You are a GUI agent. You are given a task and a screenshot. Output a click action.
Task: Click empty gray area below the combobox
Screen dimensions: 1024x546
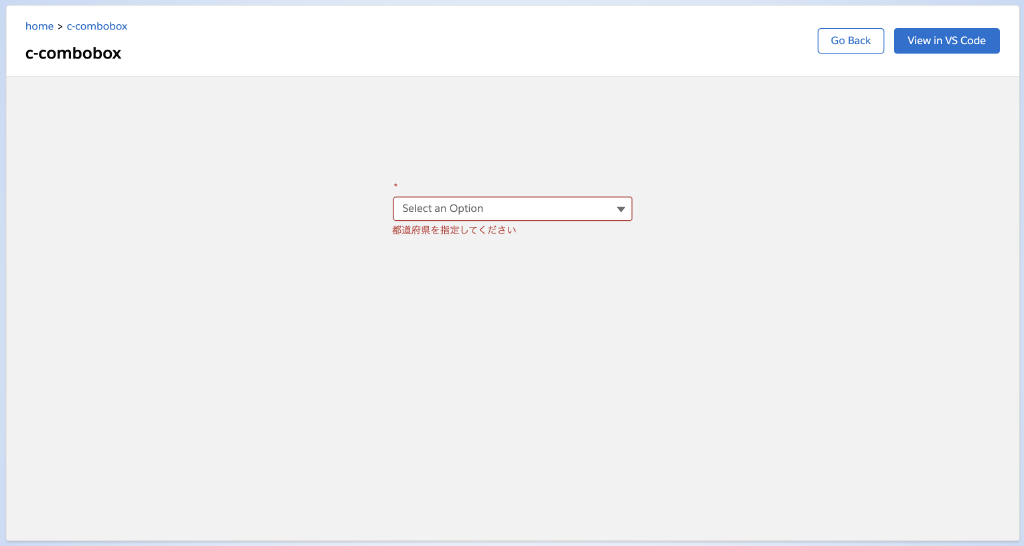(512, 380)
